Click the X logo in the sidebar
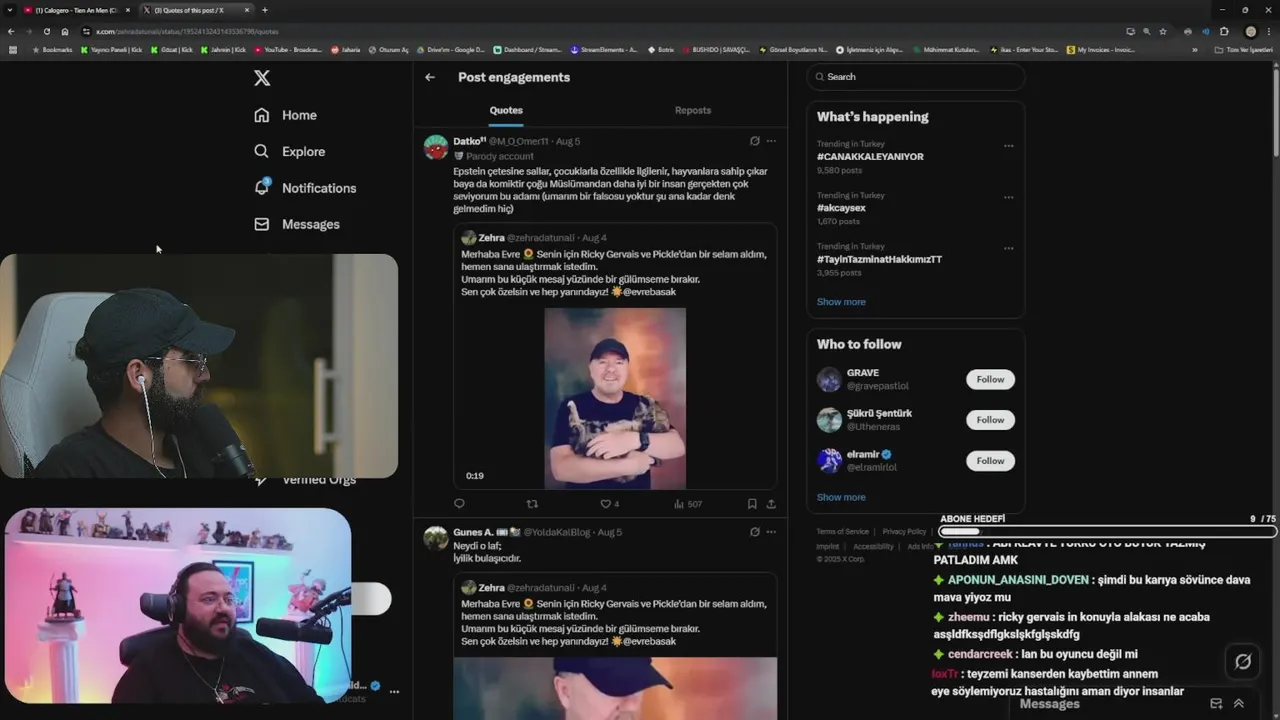This screenshot has width=1280, height=720. (x=262, y=78)
